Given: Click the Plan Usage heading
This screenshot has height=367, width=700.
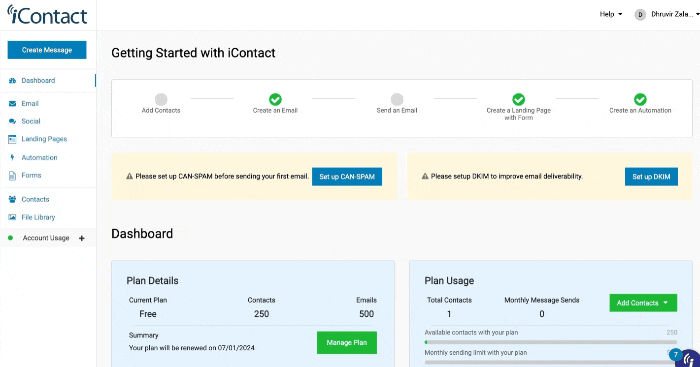Looking at the screenshot, I should point(449,281).
